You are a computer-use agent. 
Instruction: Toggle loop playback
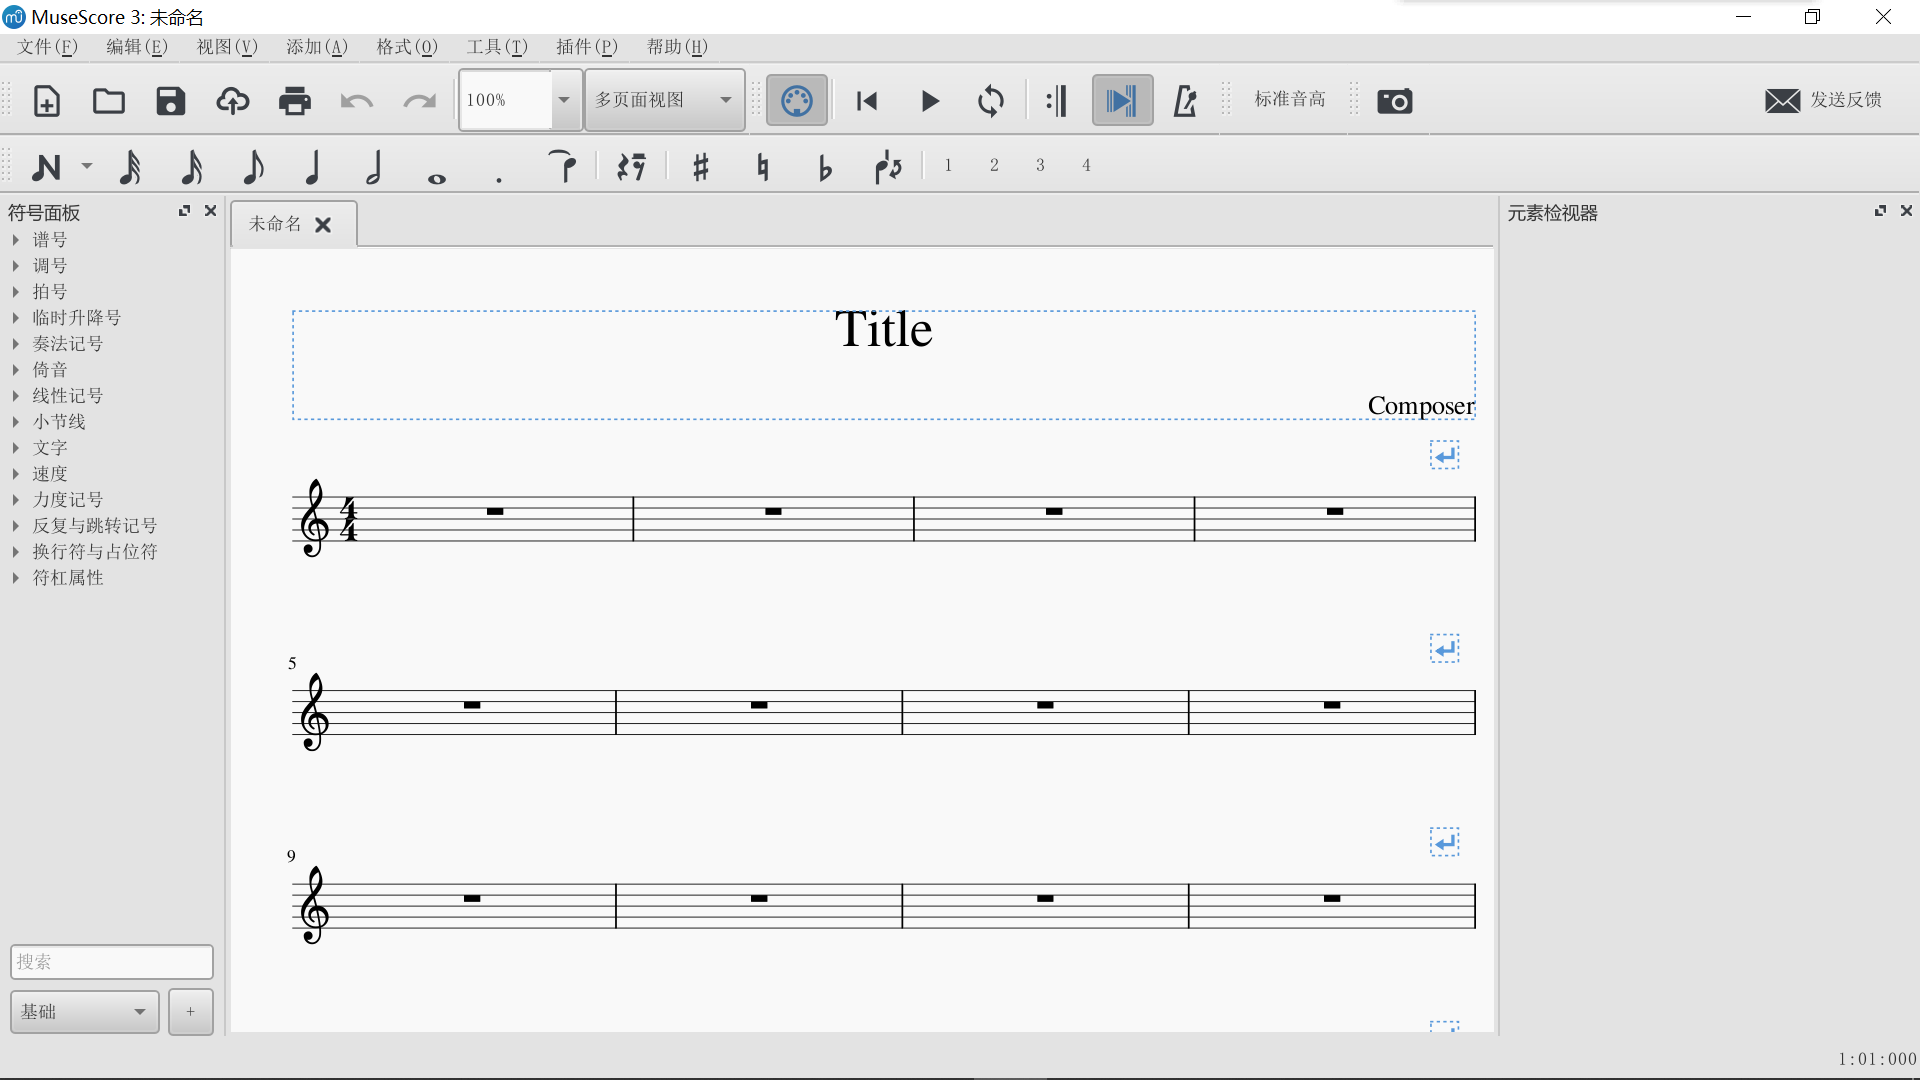pos(991,101)
